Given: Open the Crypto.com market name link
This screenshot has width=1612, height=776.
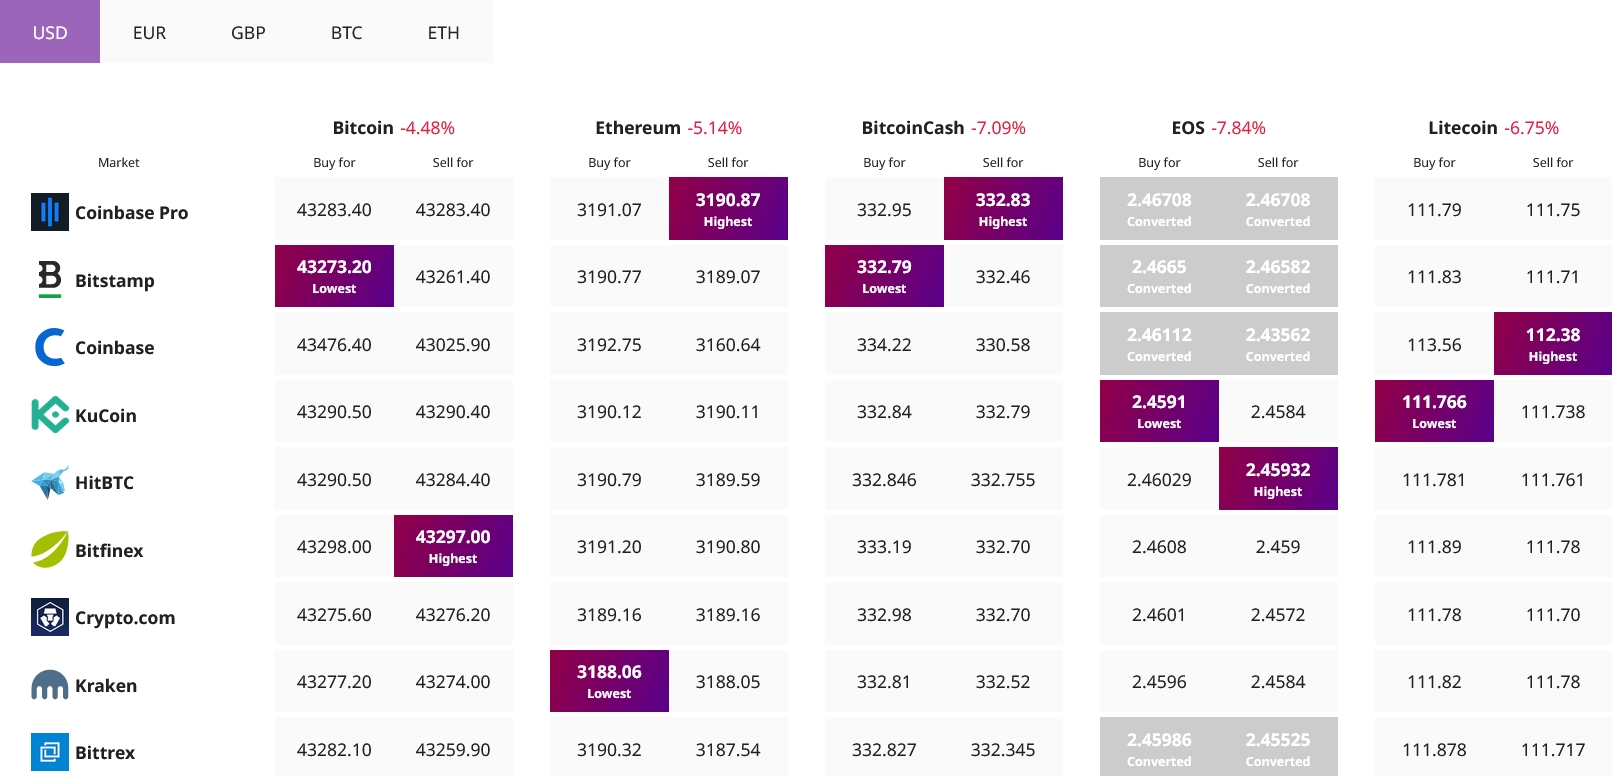Looking at the screenshot, I should click(x=125, y=618).
